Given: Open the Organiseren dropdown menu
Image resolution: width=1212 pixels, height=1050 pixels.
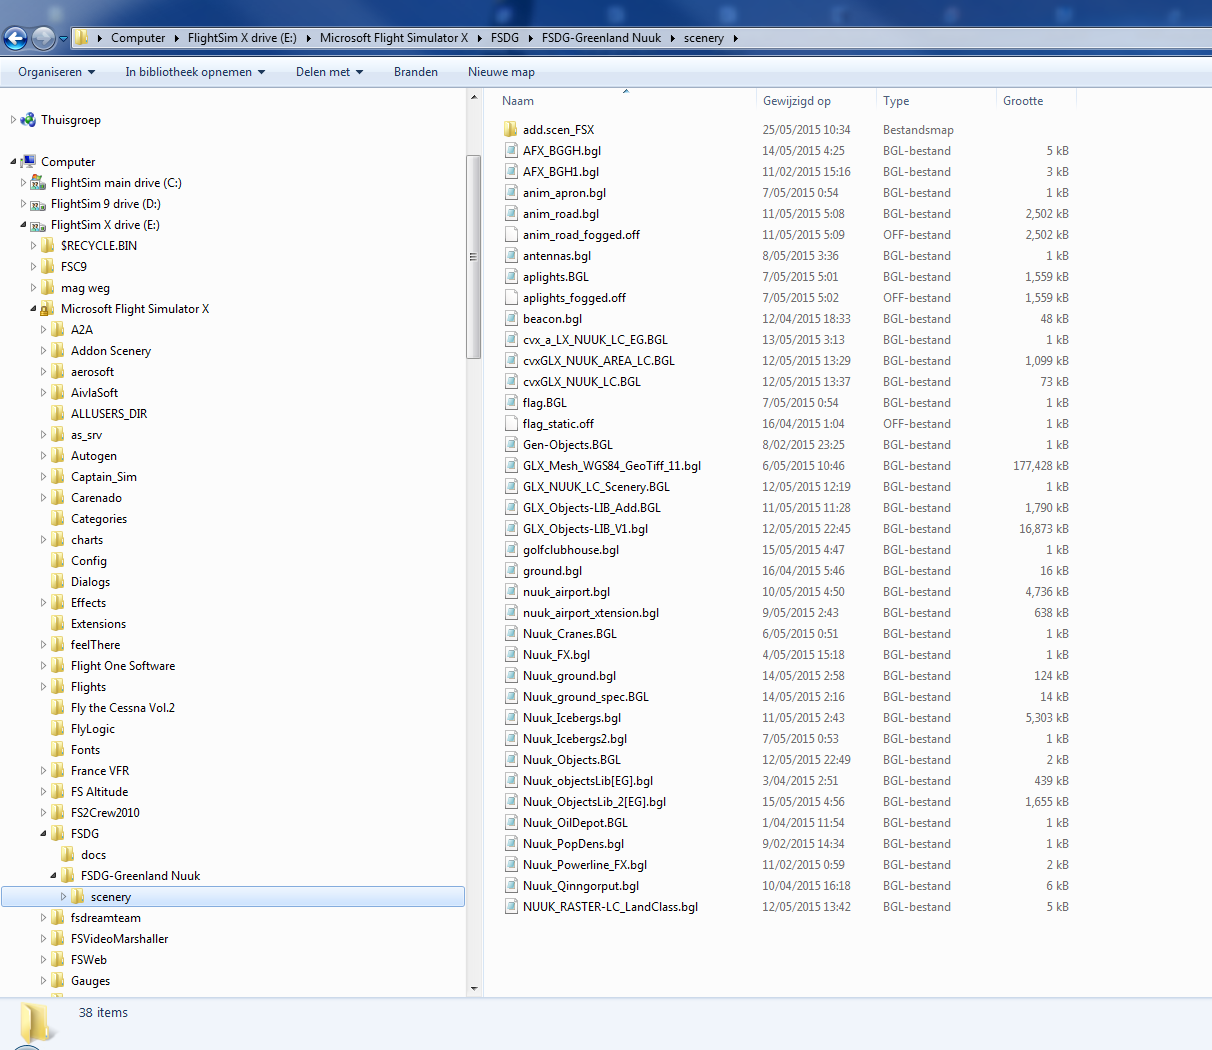Looking at the screenshot, I should [56, 72].
